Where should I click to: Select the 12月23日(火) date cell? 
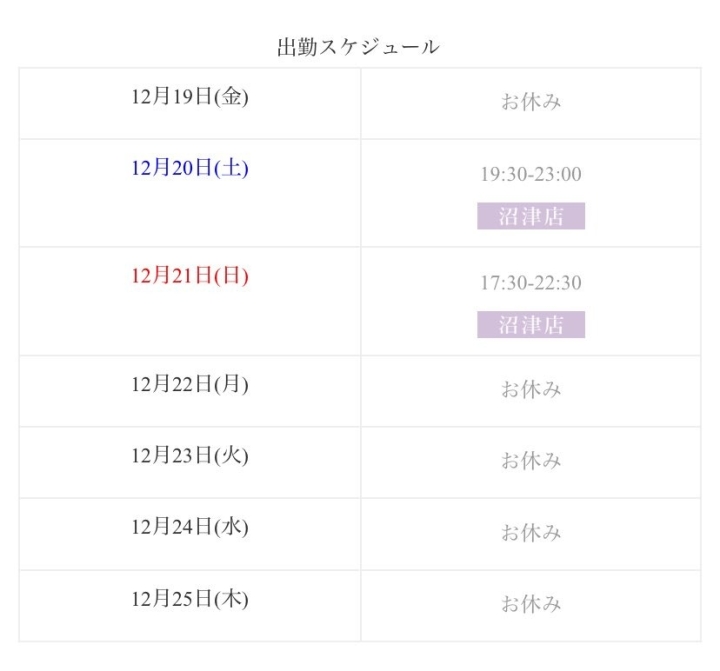pos(189,456)
